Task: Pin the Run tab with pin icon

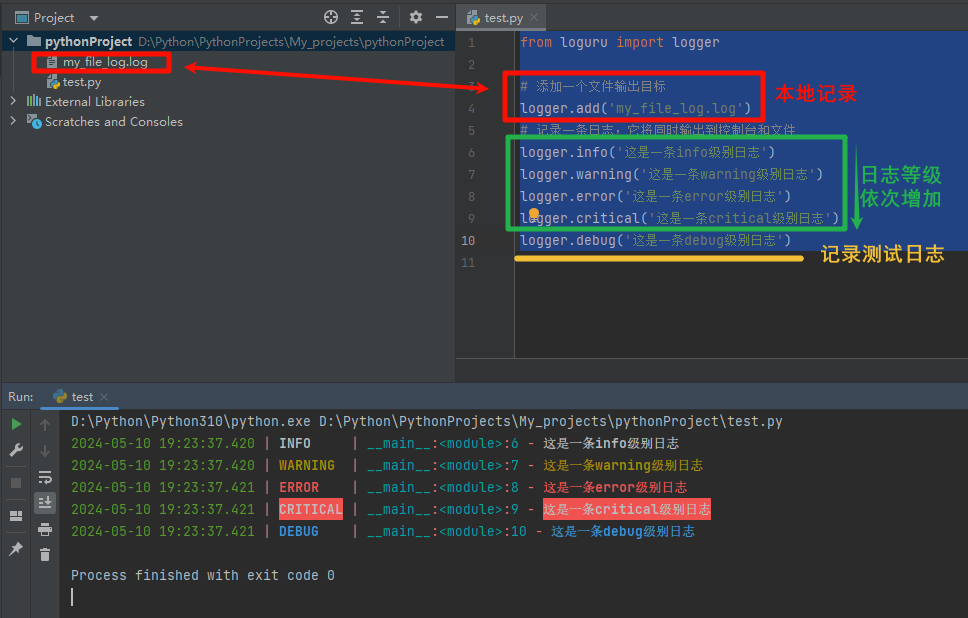Action: (17, 548)
